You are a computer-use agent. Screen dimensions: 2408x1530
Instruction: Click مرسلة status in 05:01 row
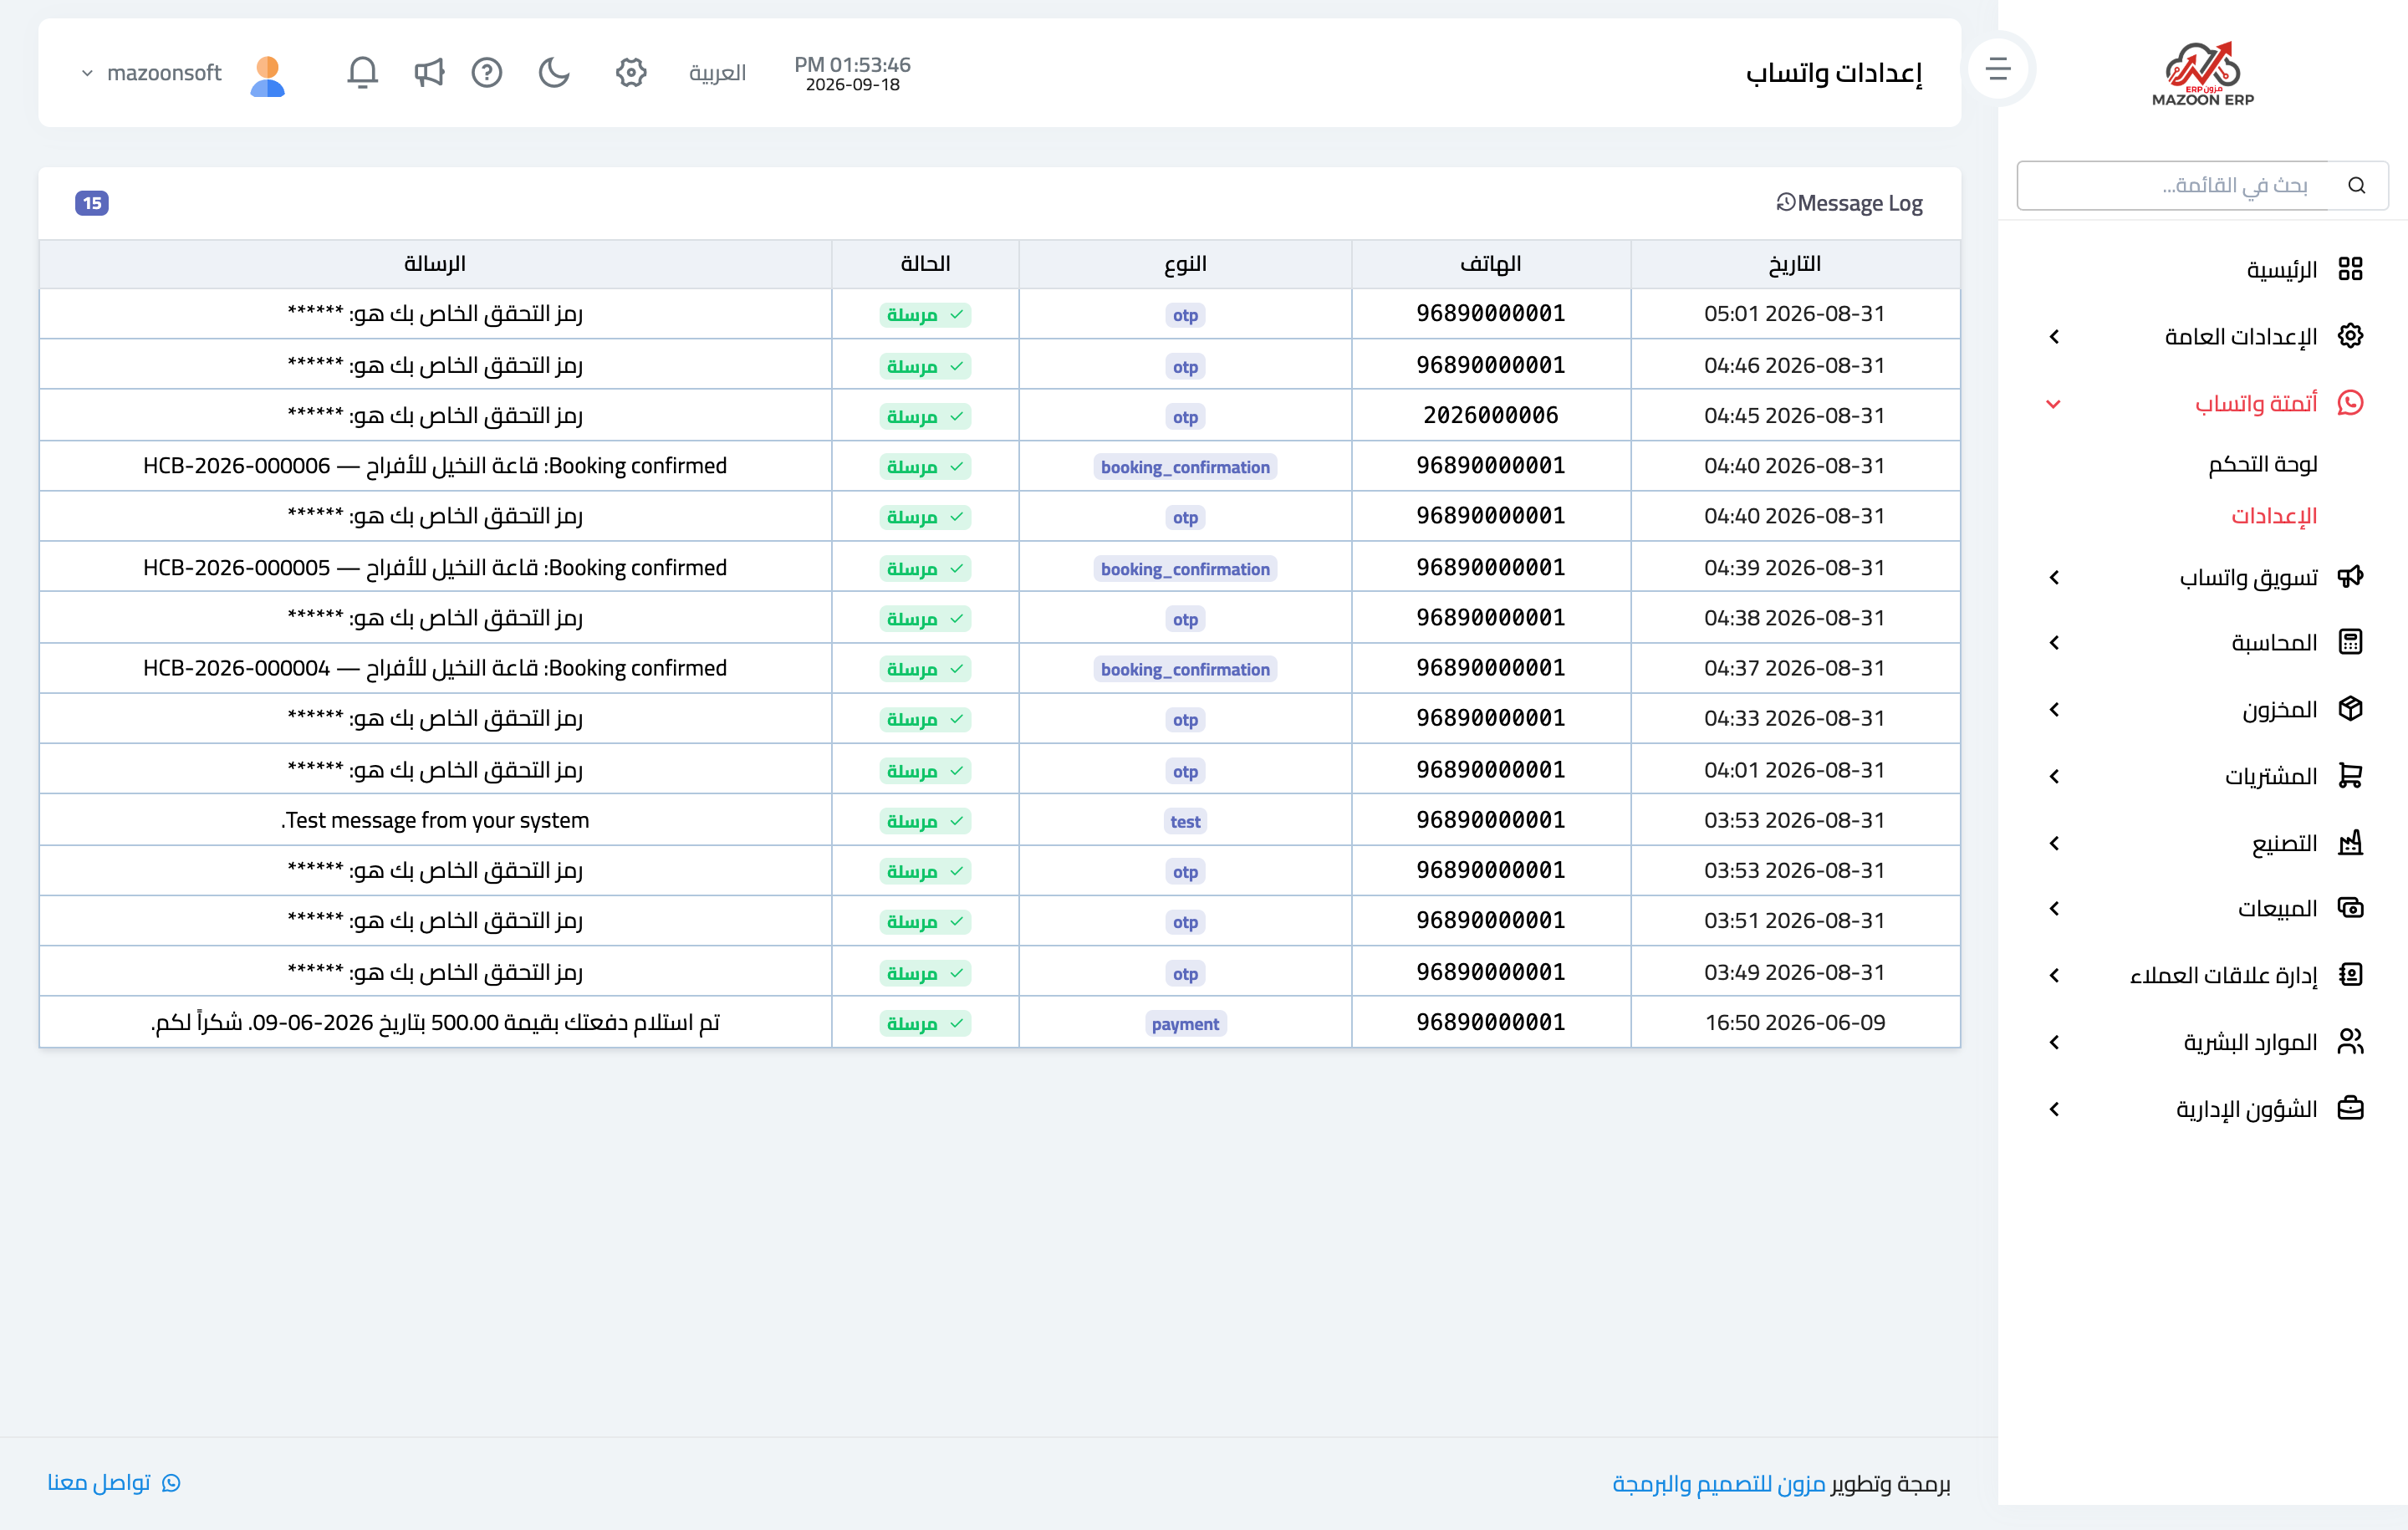(x=925, y=315)
